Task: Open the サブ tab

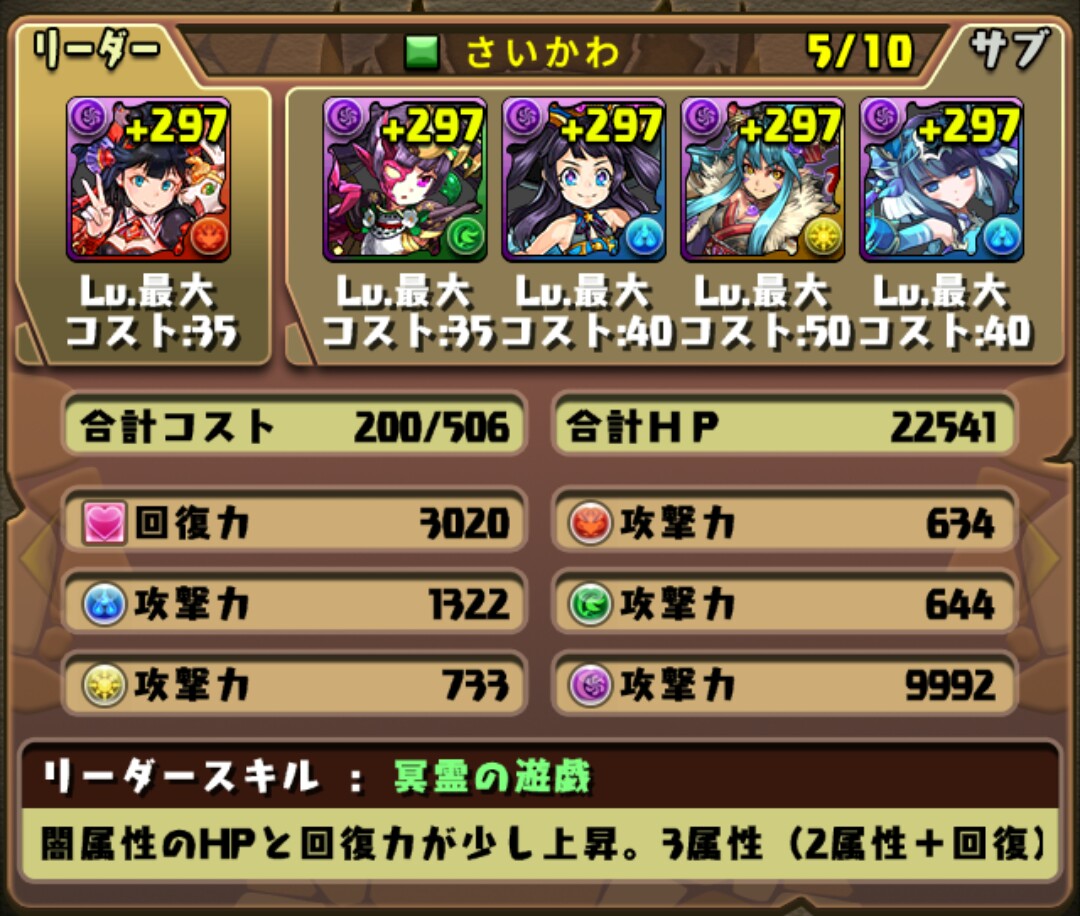Action: pos(1010,50)
